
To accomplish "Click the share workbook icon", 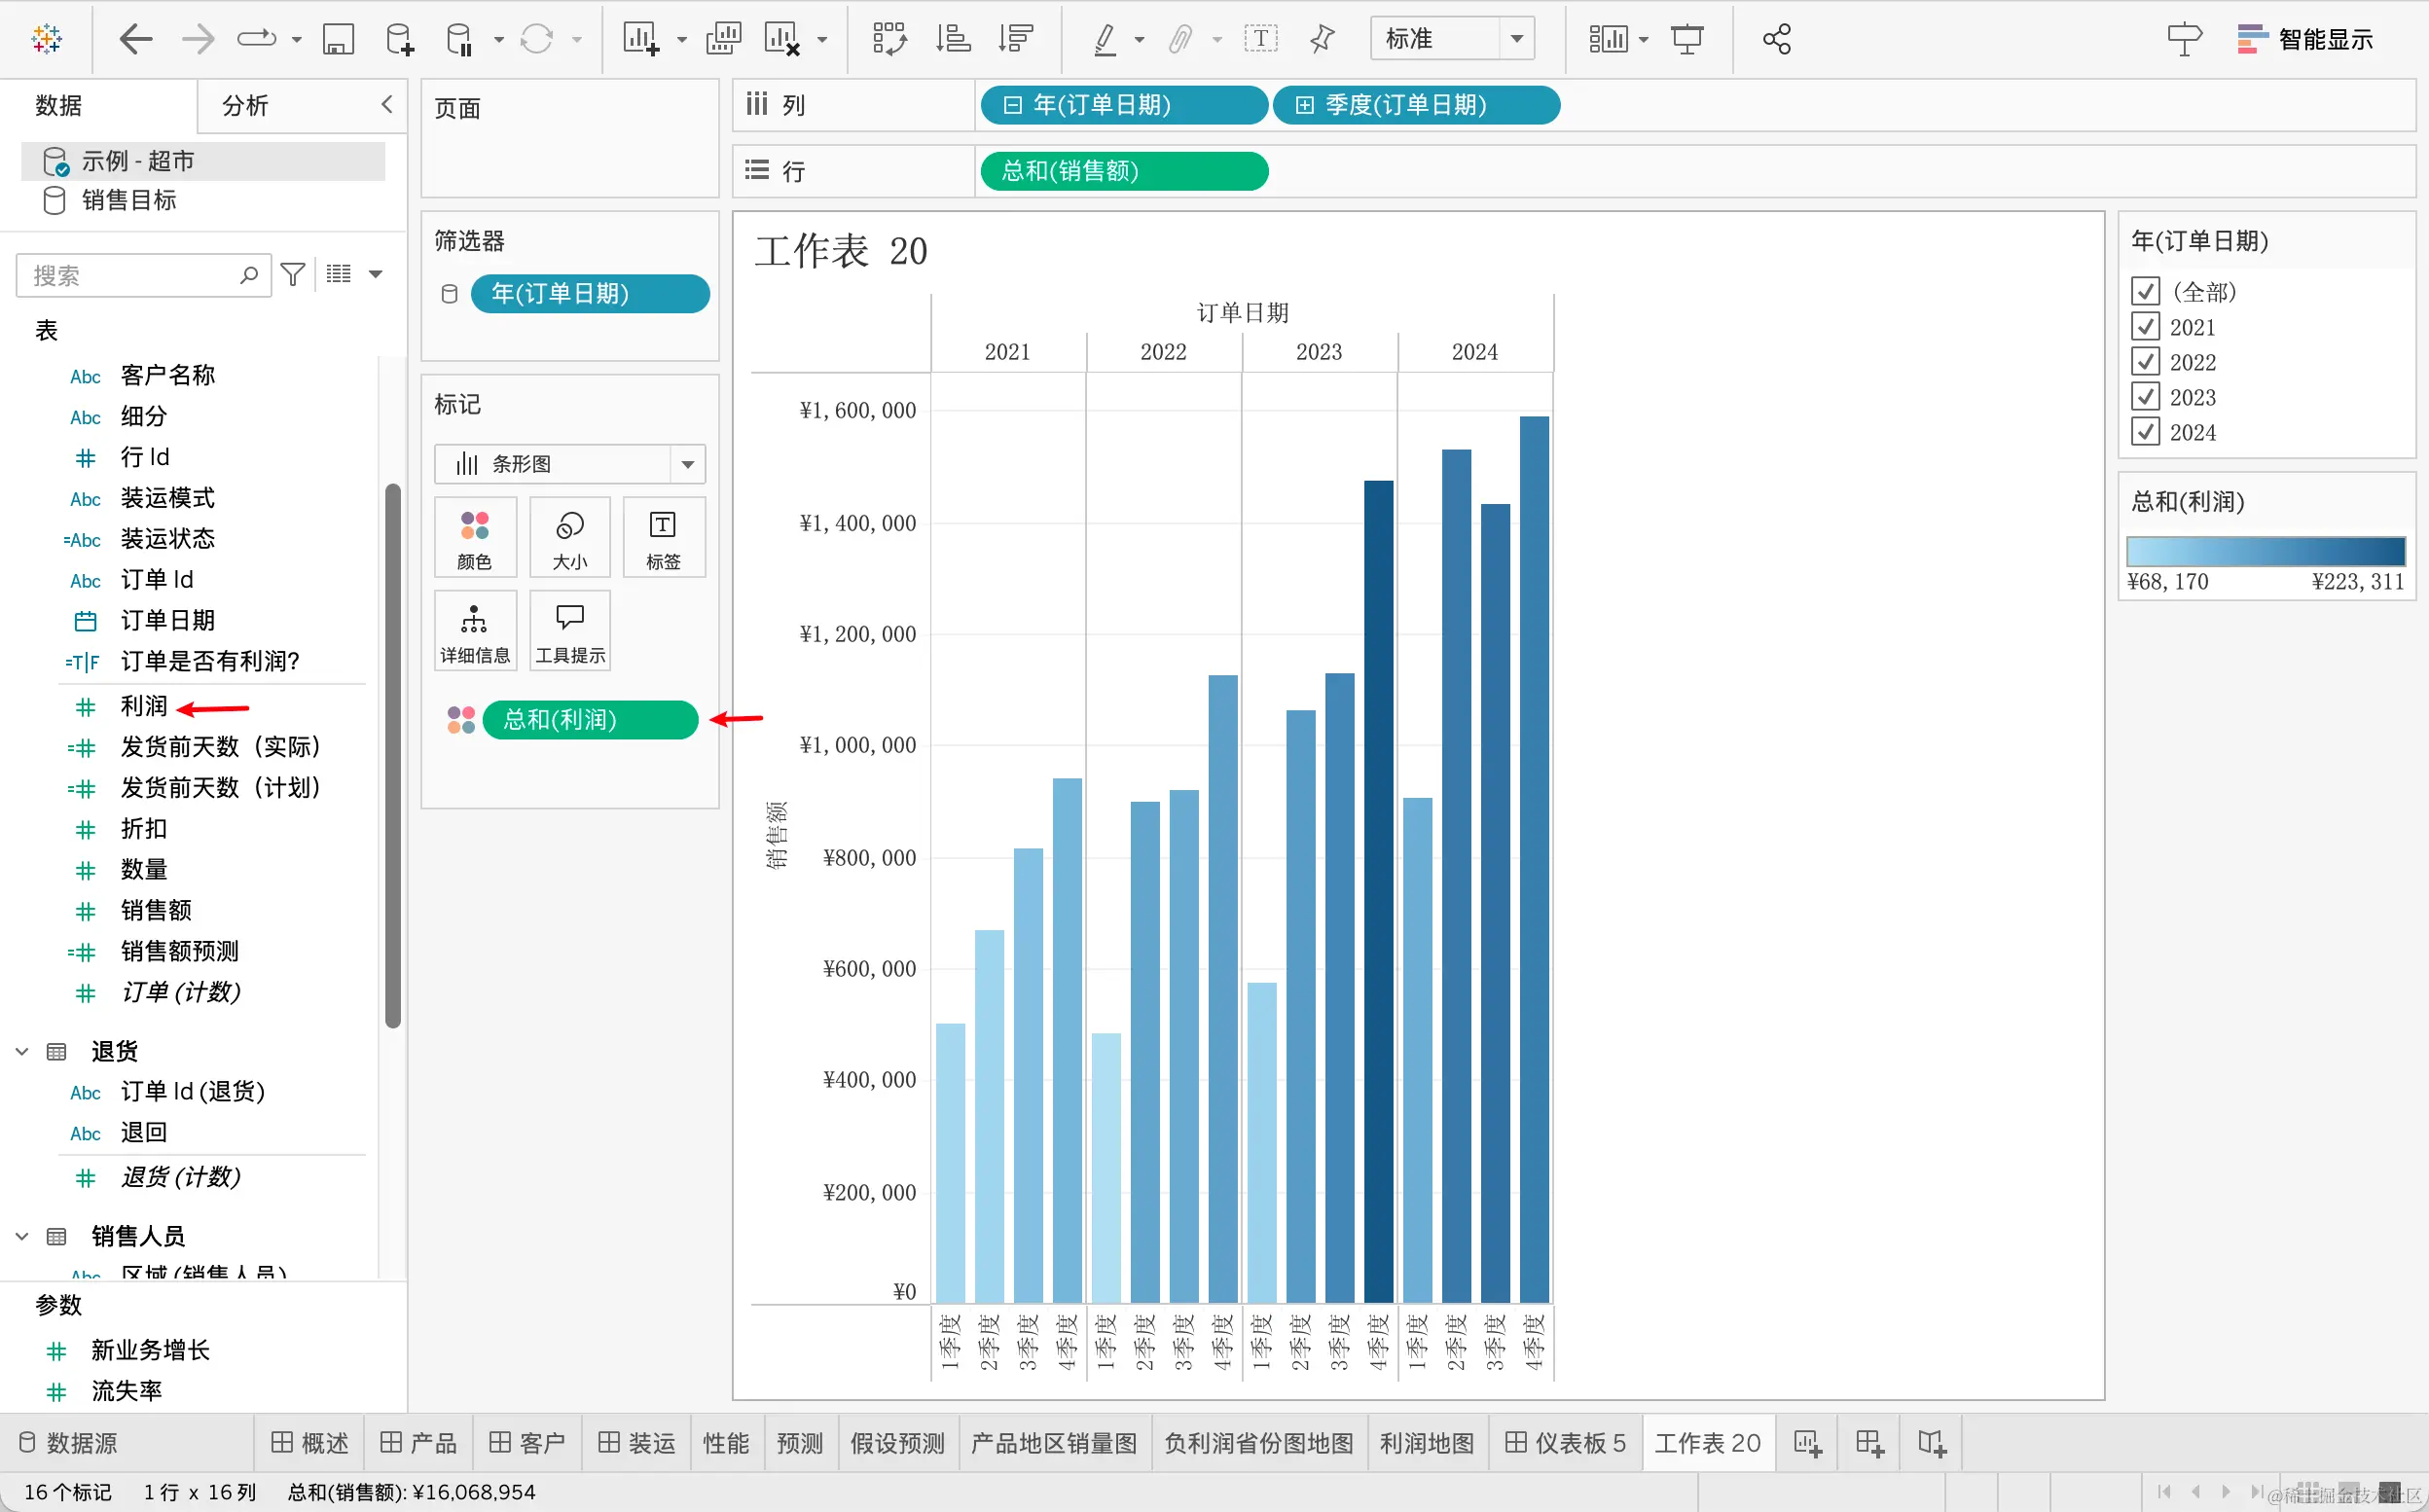I will (x=1776, y=40).
